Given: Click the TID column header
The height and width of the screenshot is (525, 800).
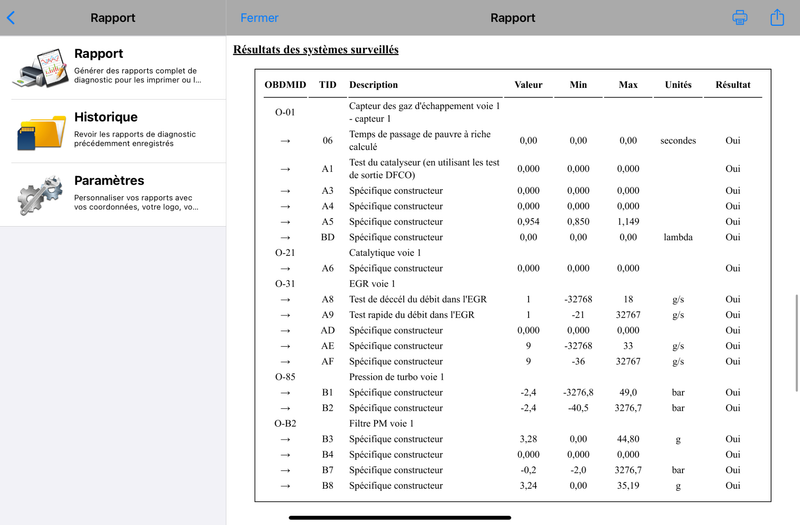Looking at the screenshot, I should pos(328,85).
